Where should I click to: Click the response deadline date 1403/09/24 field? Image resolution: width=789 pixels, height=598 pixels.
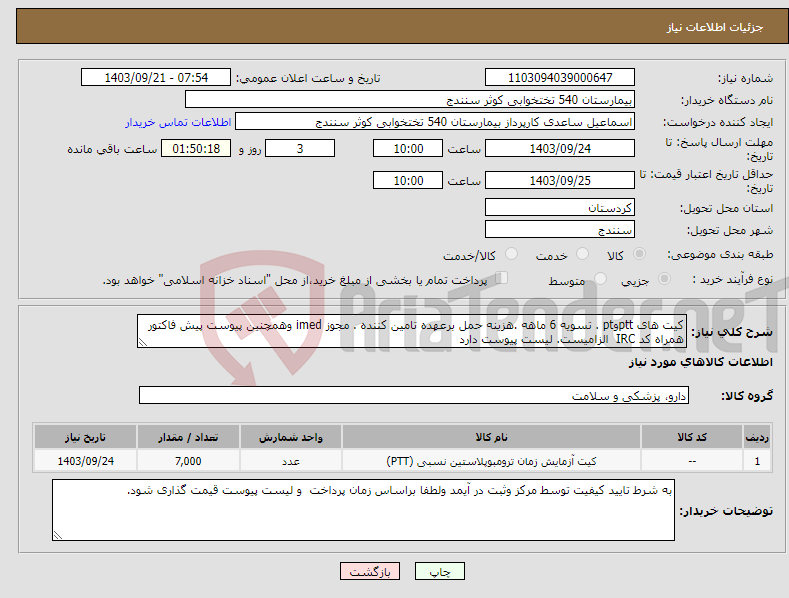[560, 148]
